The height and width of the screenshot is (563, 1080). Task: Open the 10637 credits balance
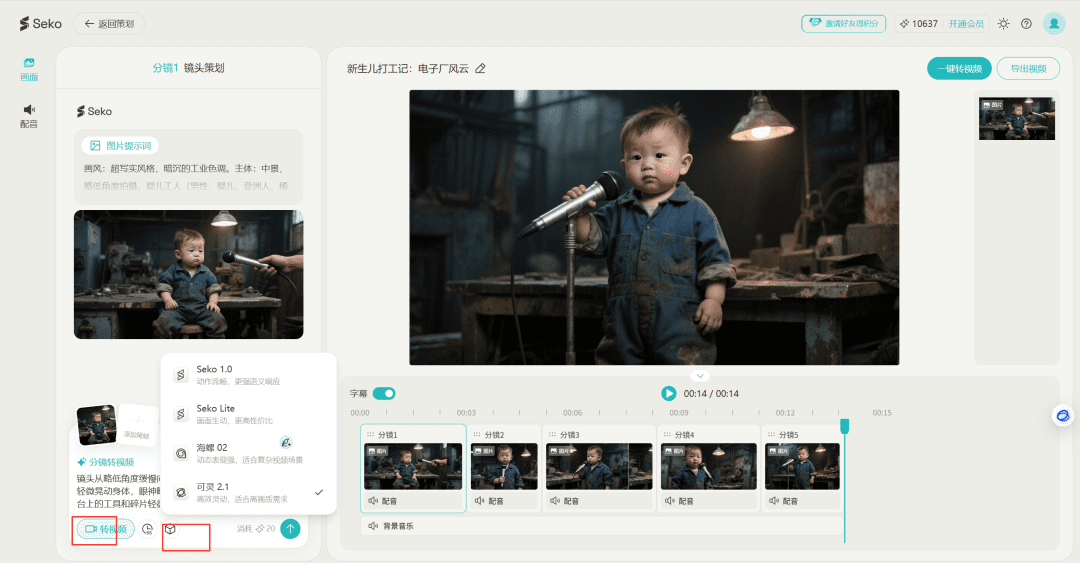[918, 23]
